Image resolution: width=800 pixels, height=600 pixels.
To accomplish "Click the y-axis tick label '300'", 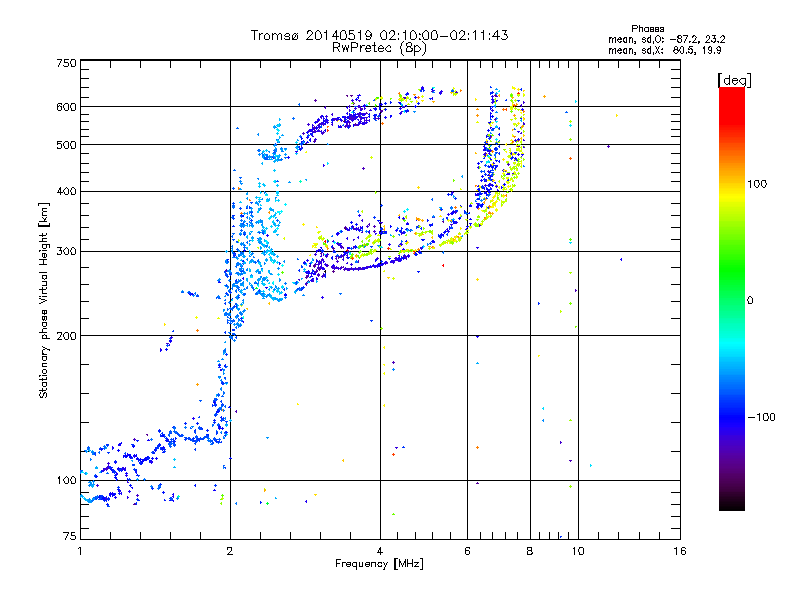I will 66,252.
